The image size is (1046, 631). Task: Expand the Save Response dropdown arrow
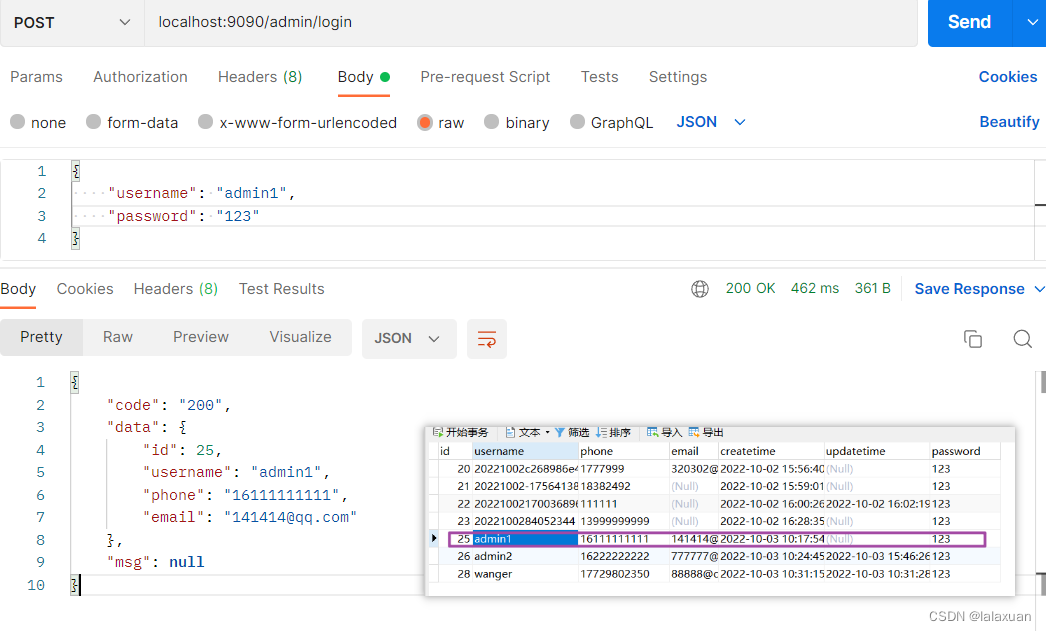pos(1039,289)
